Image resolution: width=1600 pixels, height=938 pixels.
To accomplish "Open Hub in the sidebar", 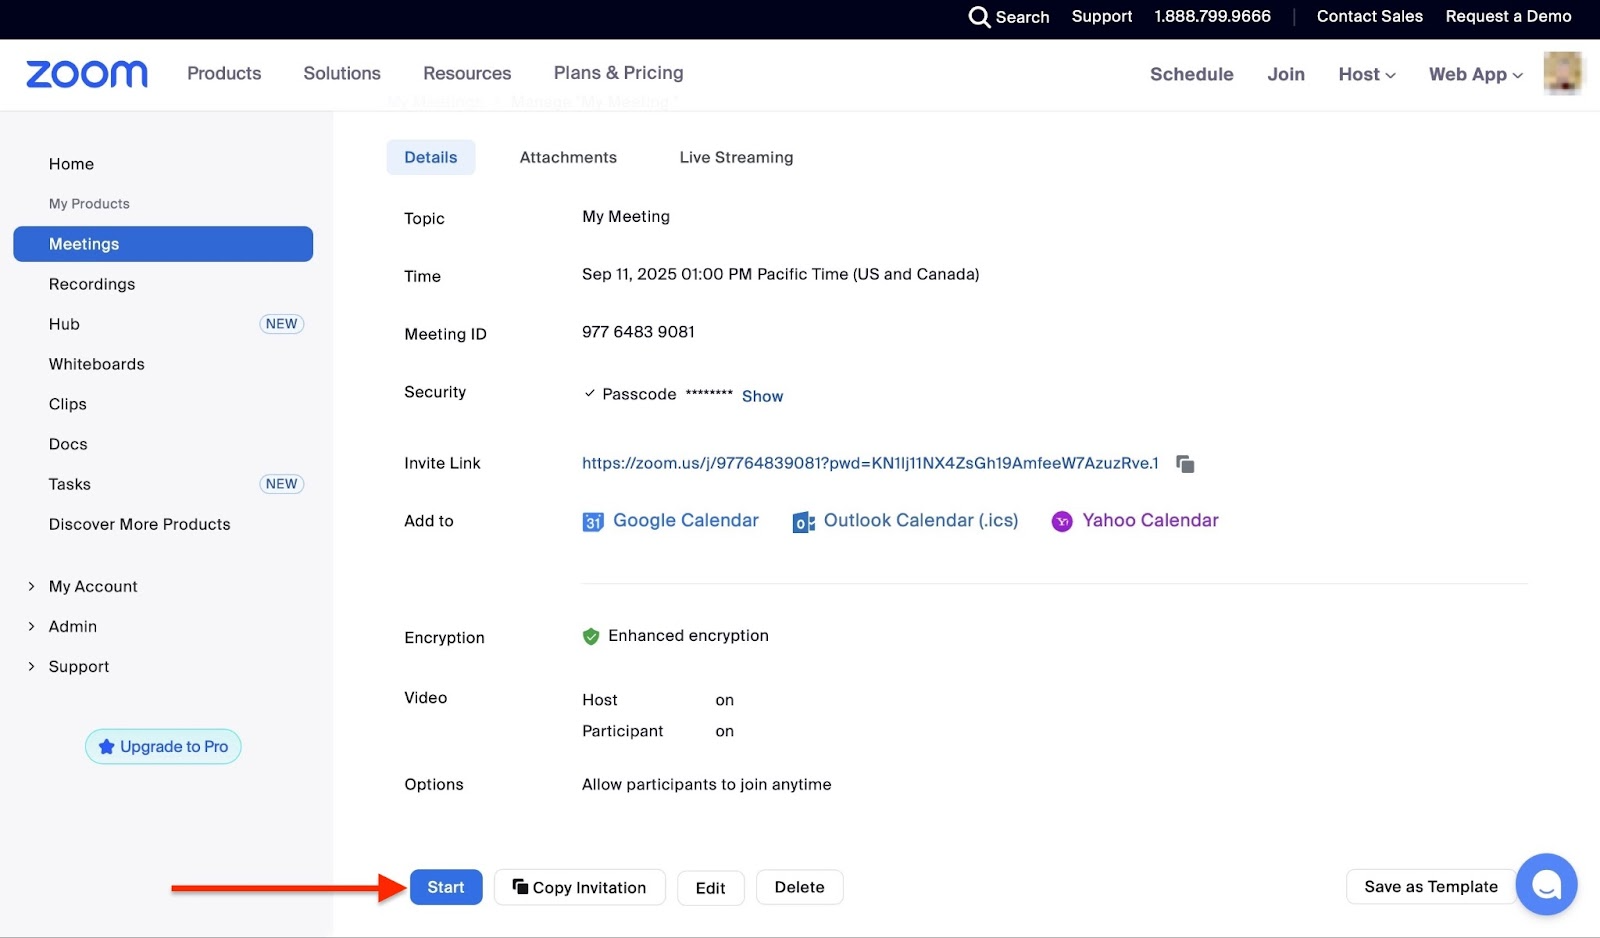I will [x=64, y=324].
